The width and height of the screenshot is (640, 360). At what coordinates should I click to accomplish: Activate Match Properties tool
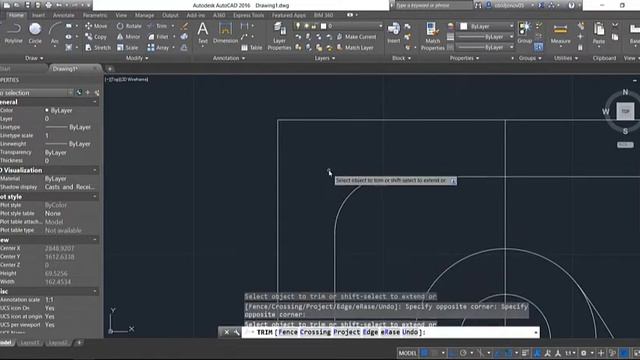click(433, 36)
